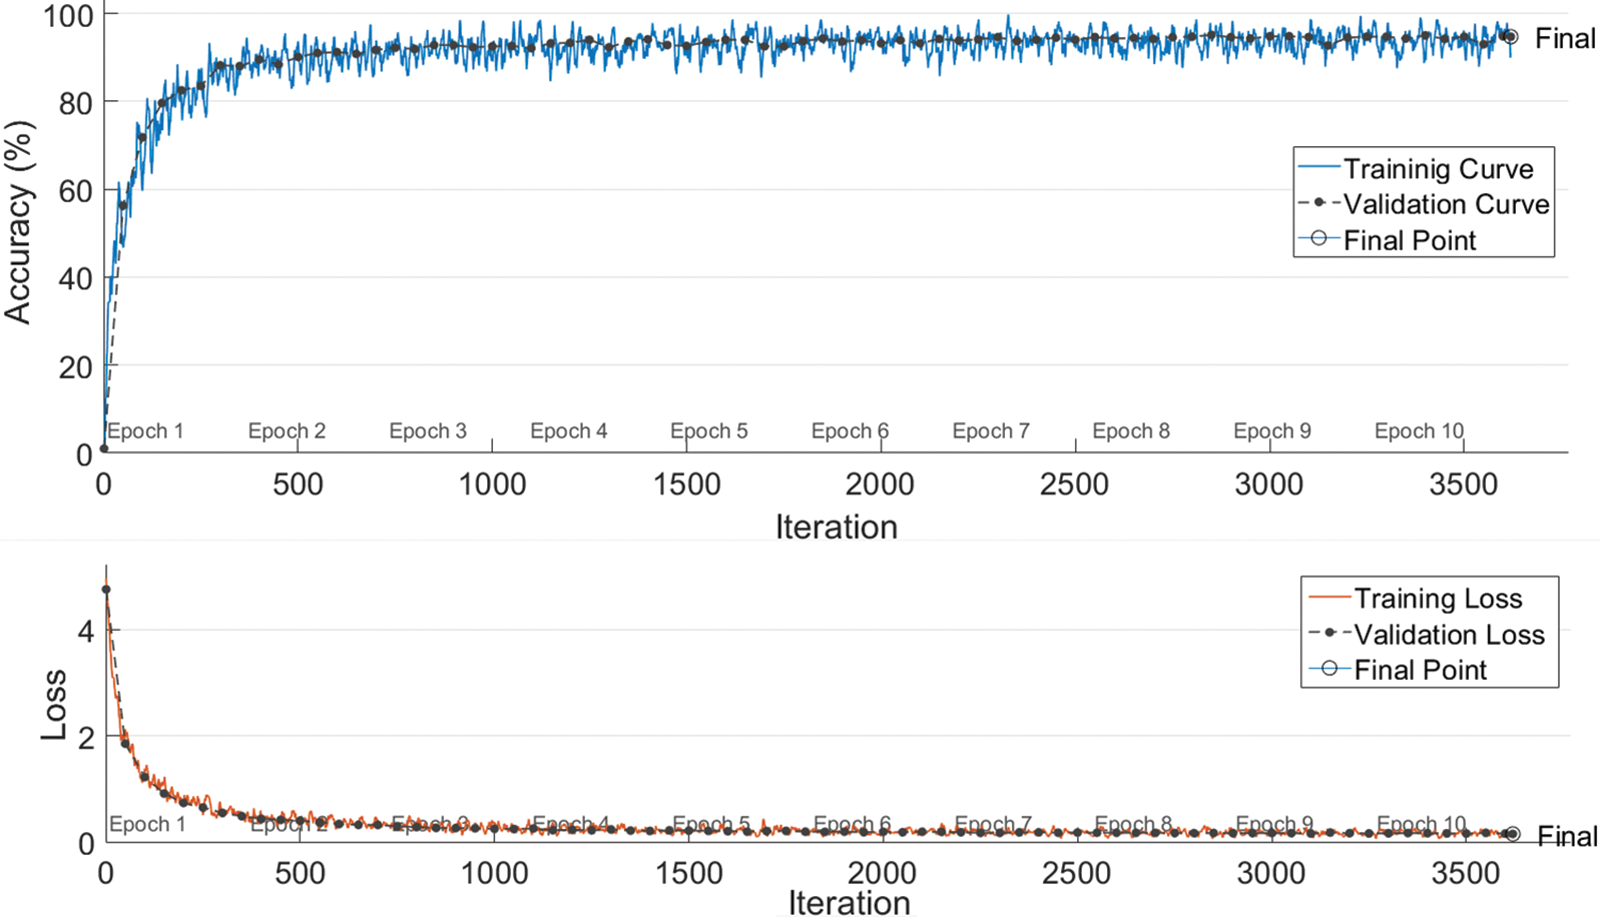This screenshot has height=922, width=1600.
Task: Click circle icon beside Final Point in loss legend
Action: (1330, 669)
